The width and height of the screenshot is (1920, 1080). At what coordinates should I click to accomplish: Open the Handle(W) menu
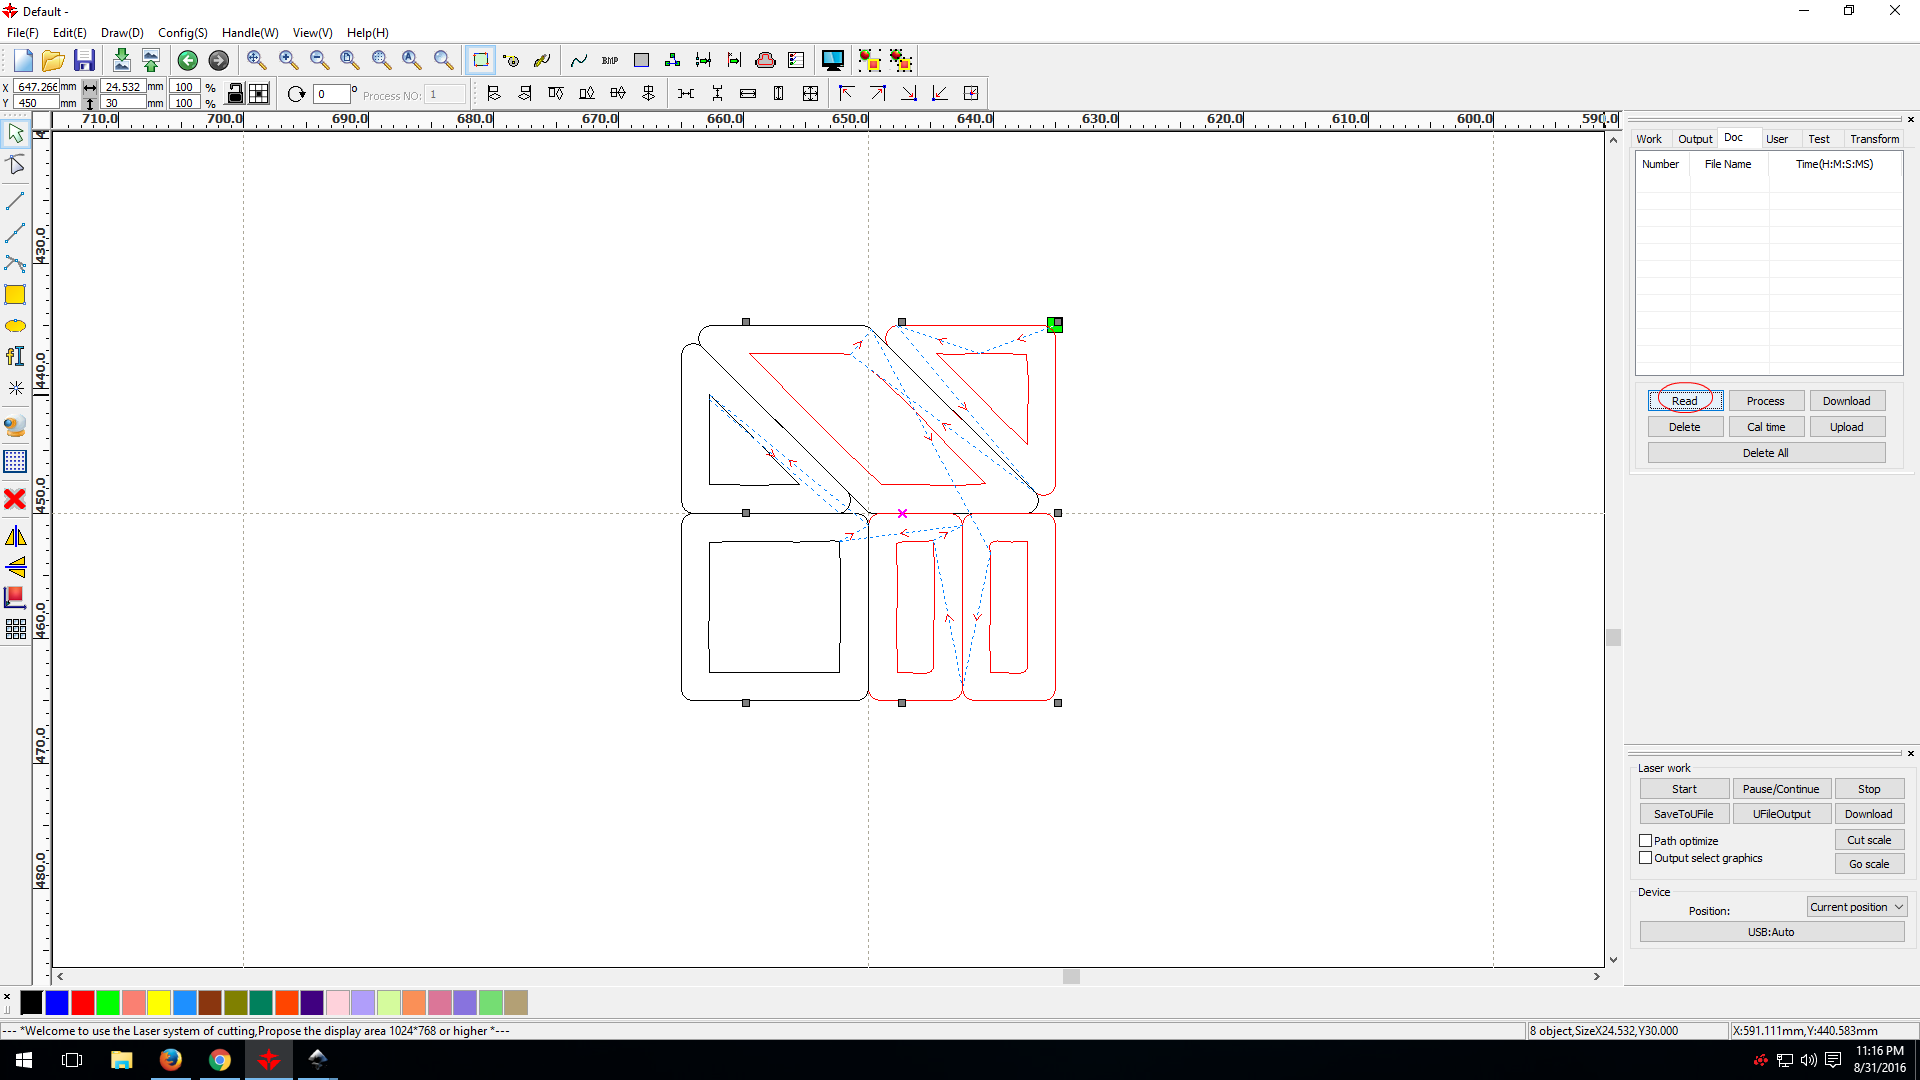250,33
